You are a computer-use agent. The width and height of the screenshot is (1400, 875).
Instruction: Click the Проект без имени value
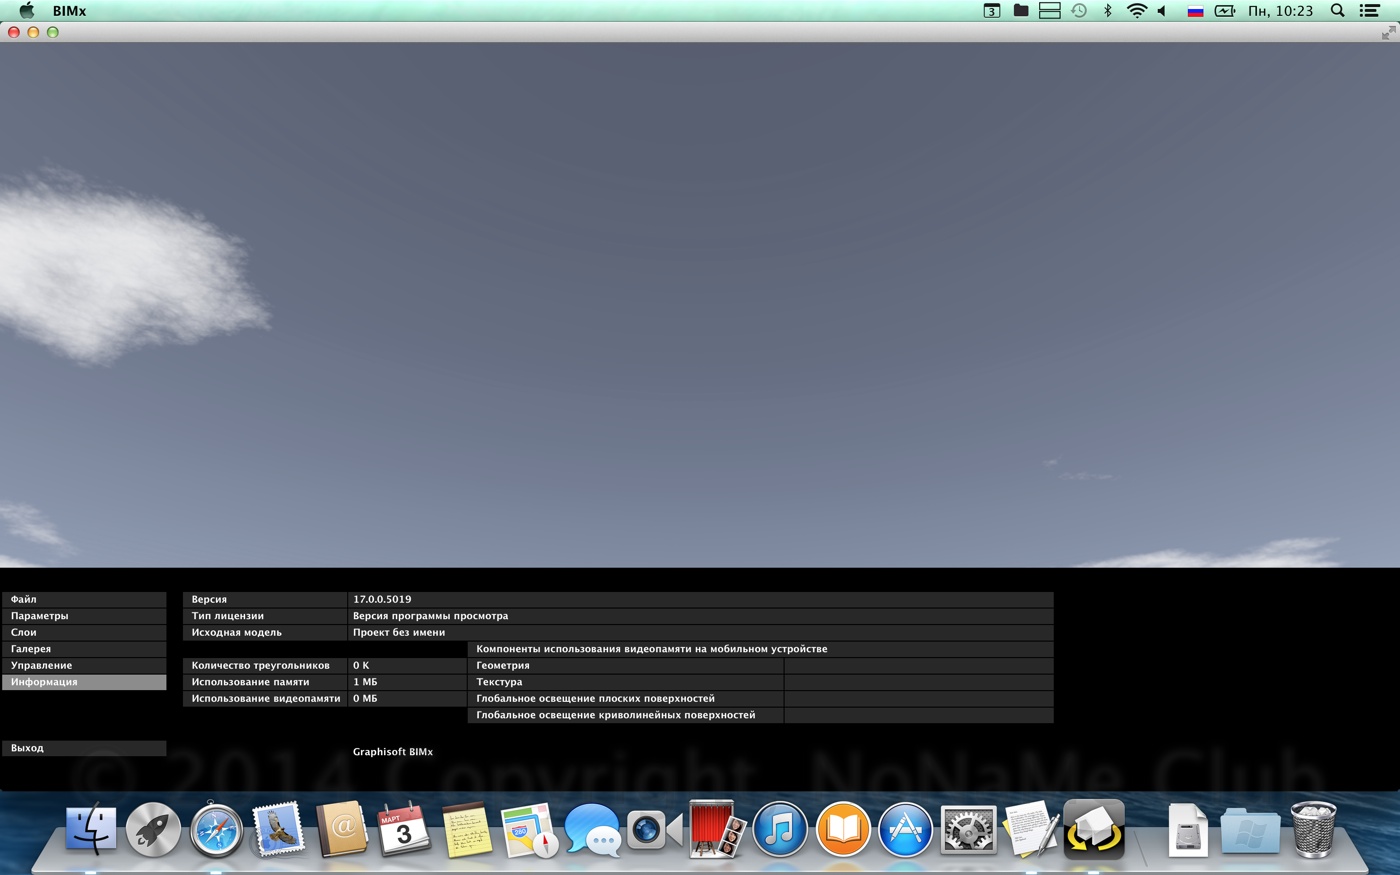pyautogui.click(x=399, y=633)
